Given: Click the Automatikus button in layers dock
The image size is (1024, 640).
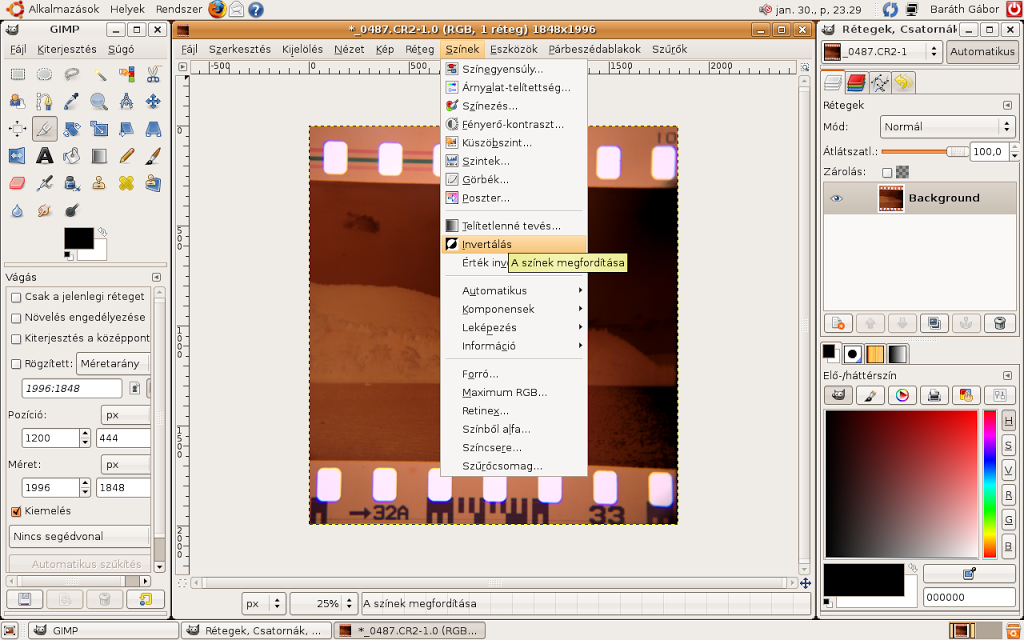Looking at the screenshot, I should click(x=981, y=51).
